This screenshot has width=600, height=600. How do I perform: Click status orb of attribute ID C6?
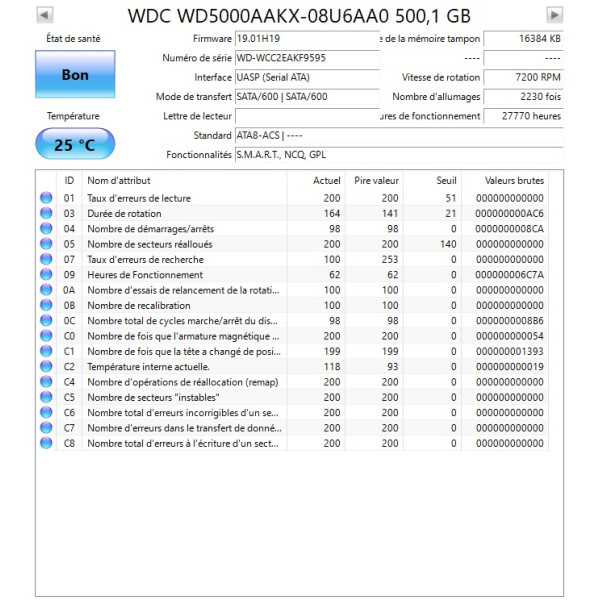click(x=46, y=412)
